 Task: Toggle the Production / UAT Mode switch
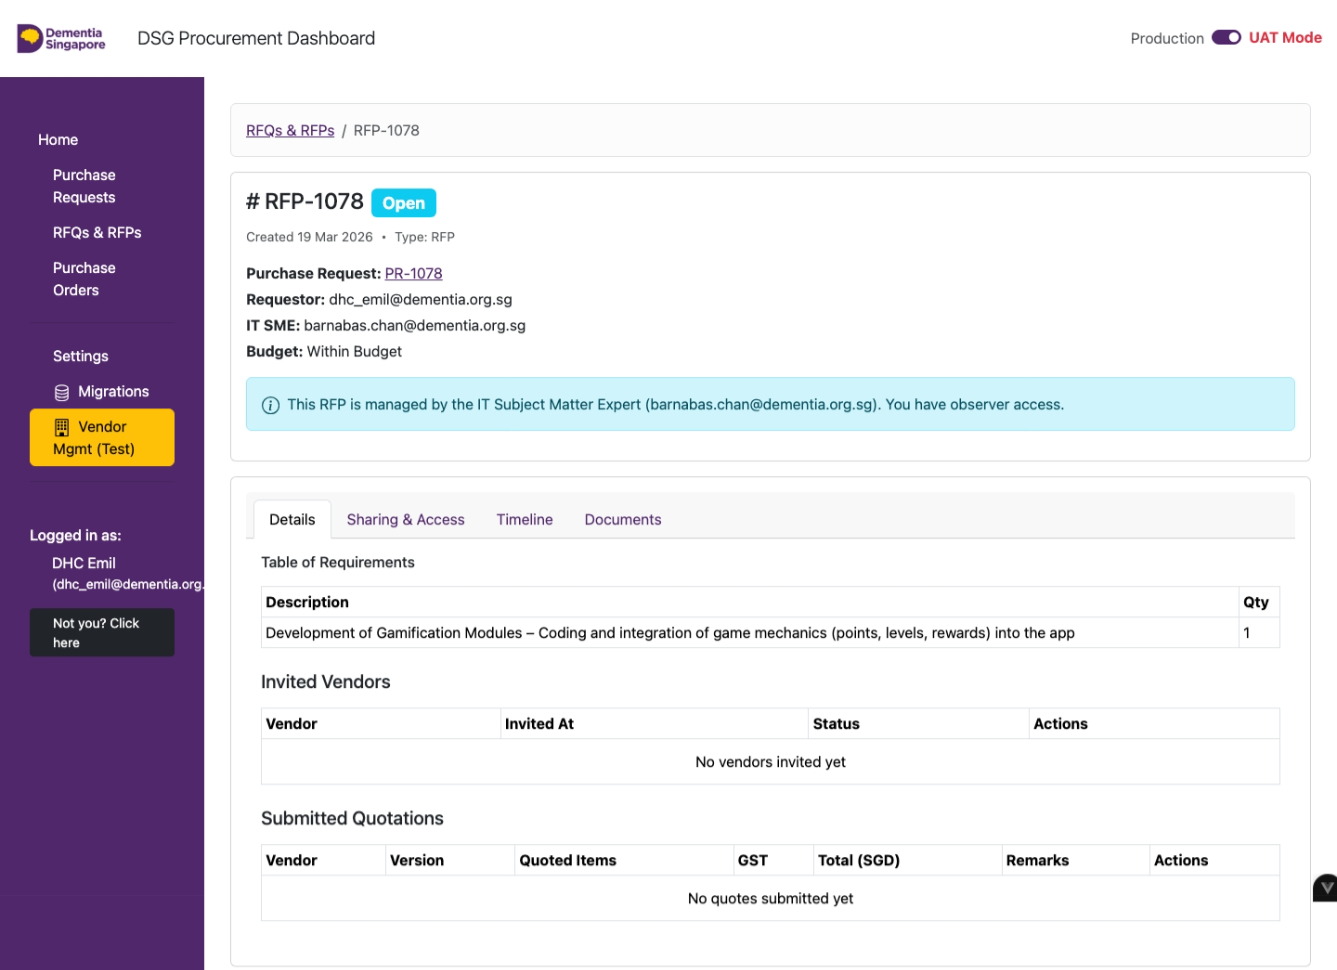pyautogui.click(x=1226, y=38)
